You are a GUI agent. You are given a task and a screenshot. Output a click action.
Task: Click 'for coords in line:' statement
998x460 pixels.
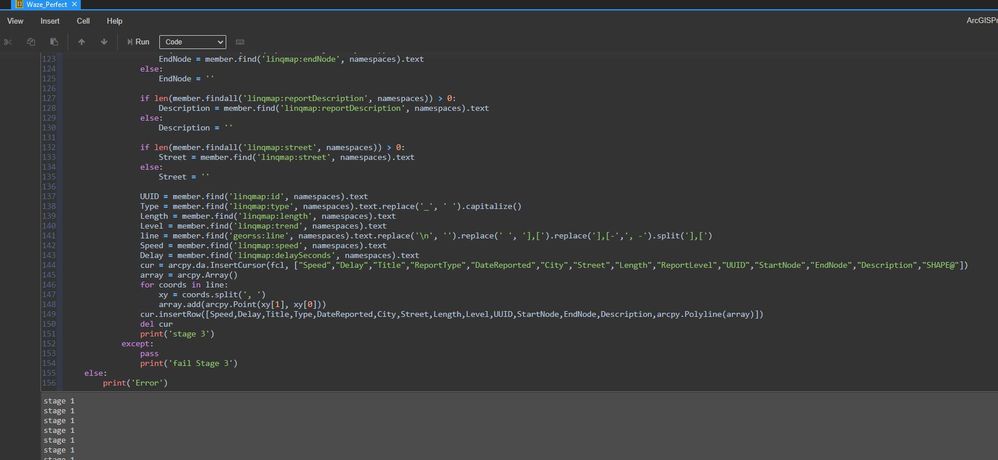click(184, 285)
